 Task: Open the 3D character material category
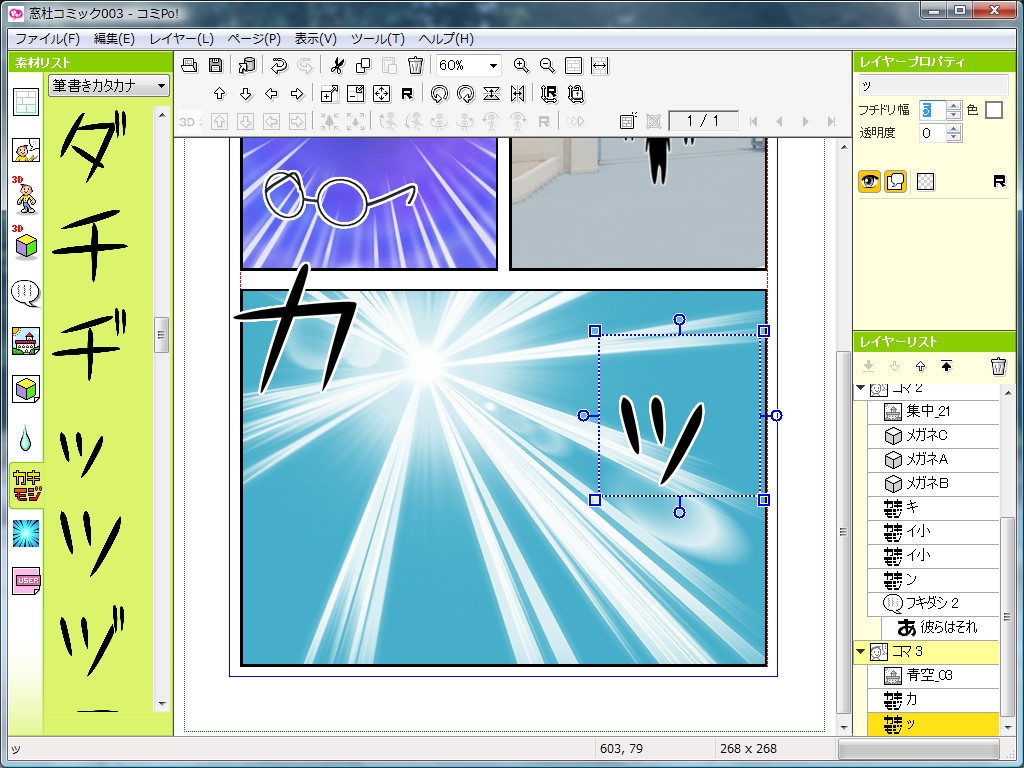(x=26, y=195)
